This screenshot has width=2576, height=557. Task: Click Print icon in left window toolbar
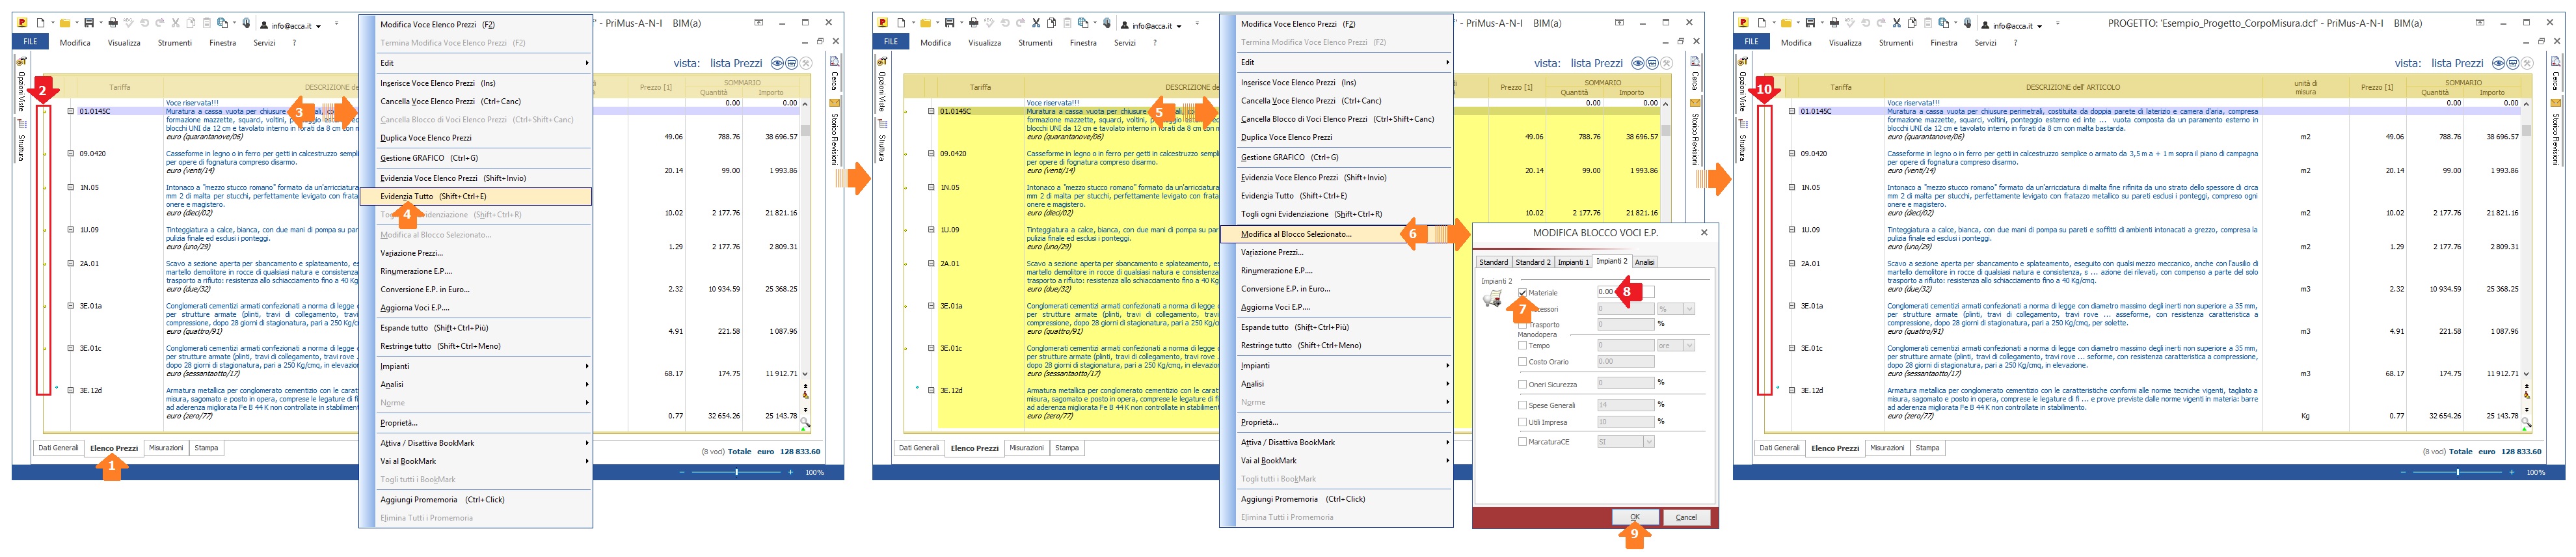click(113, 23)
